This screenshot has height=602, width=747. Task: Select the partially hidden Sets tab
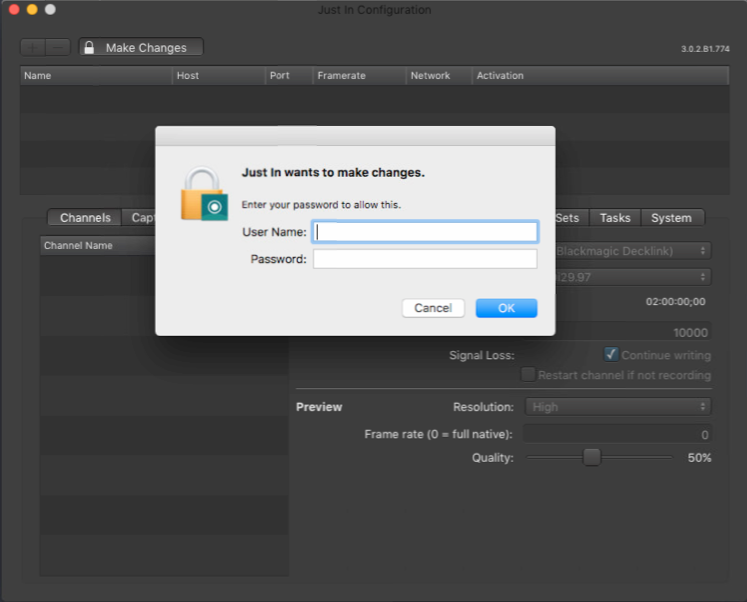coord(572,218)
